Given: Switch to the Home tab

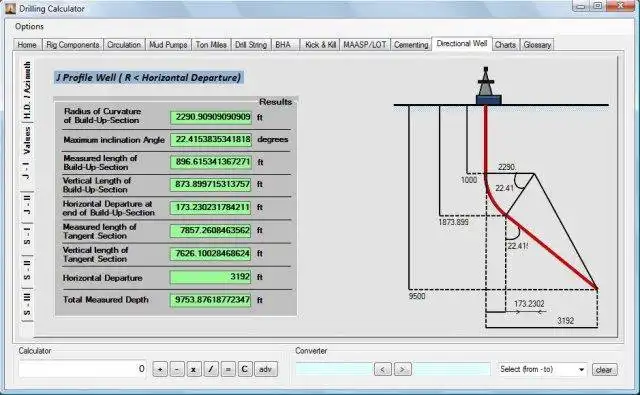Looking at the screenshot, I should (27, 45).
